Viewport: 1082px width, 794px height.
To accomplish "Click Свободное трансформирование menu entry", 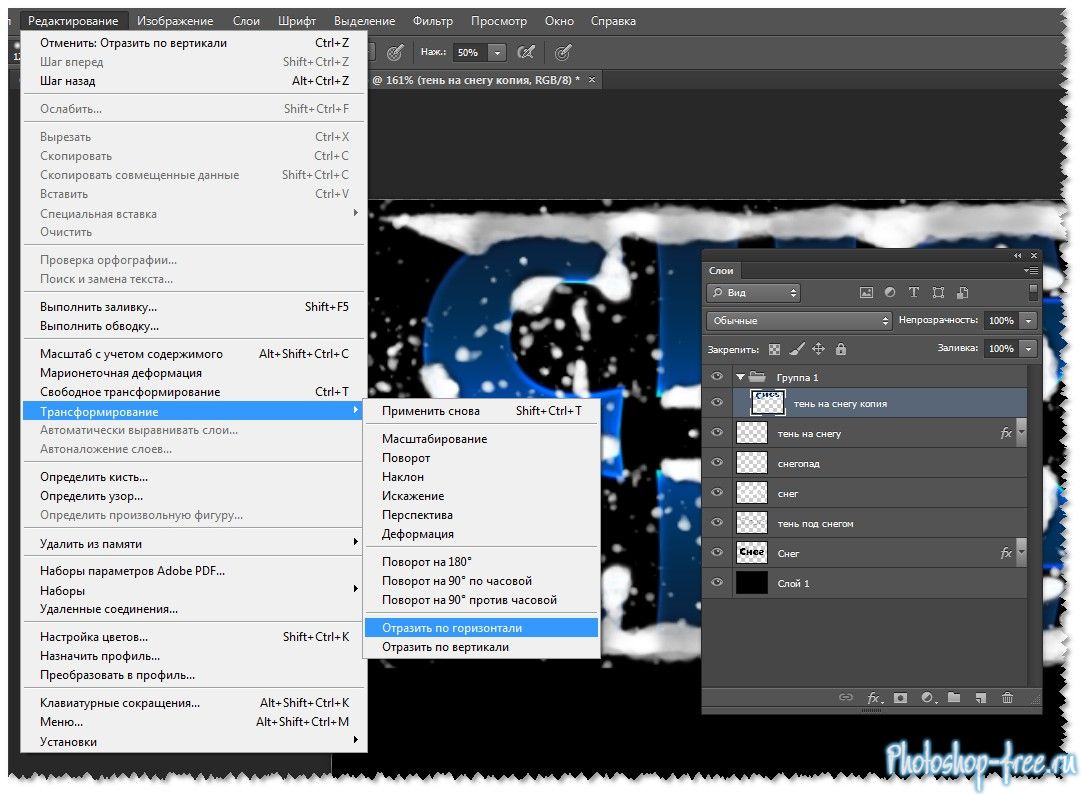I will pyautogui.click(x=130, y=392).
